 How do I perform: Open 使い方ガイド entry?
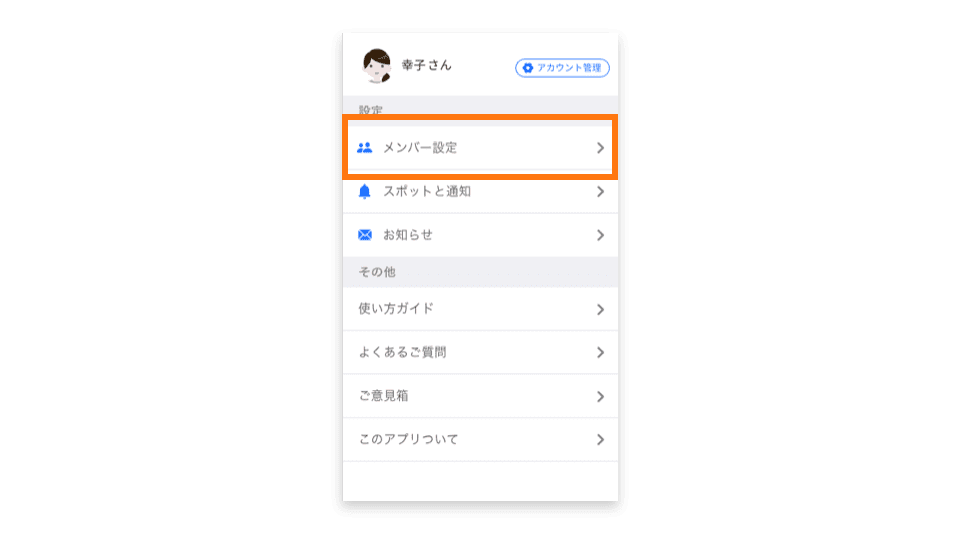(481, 309)
